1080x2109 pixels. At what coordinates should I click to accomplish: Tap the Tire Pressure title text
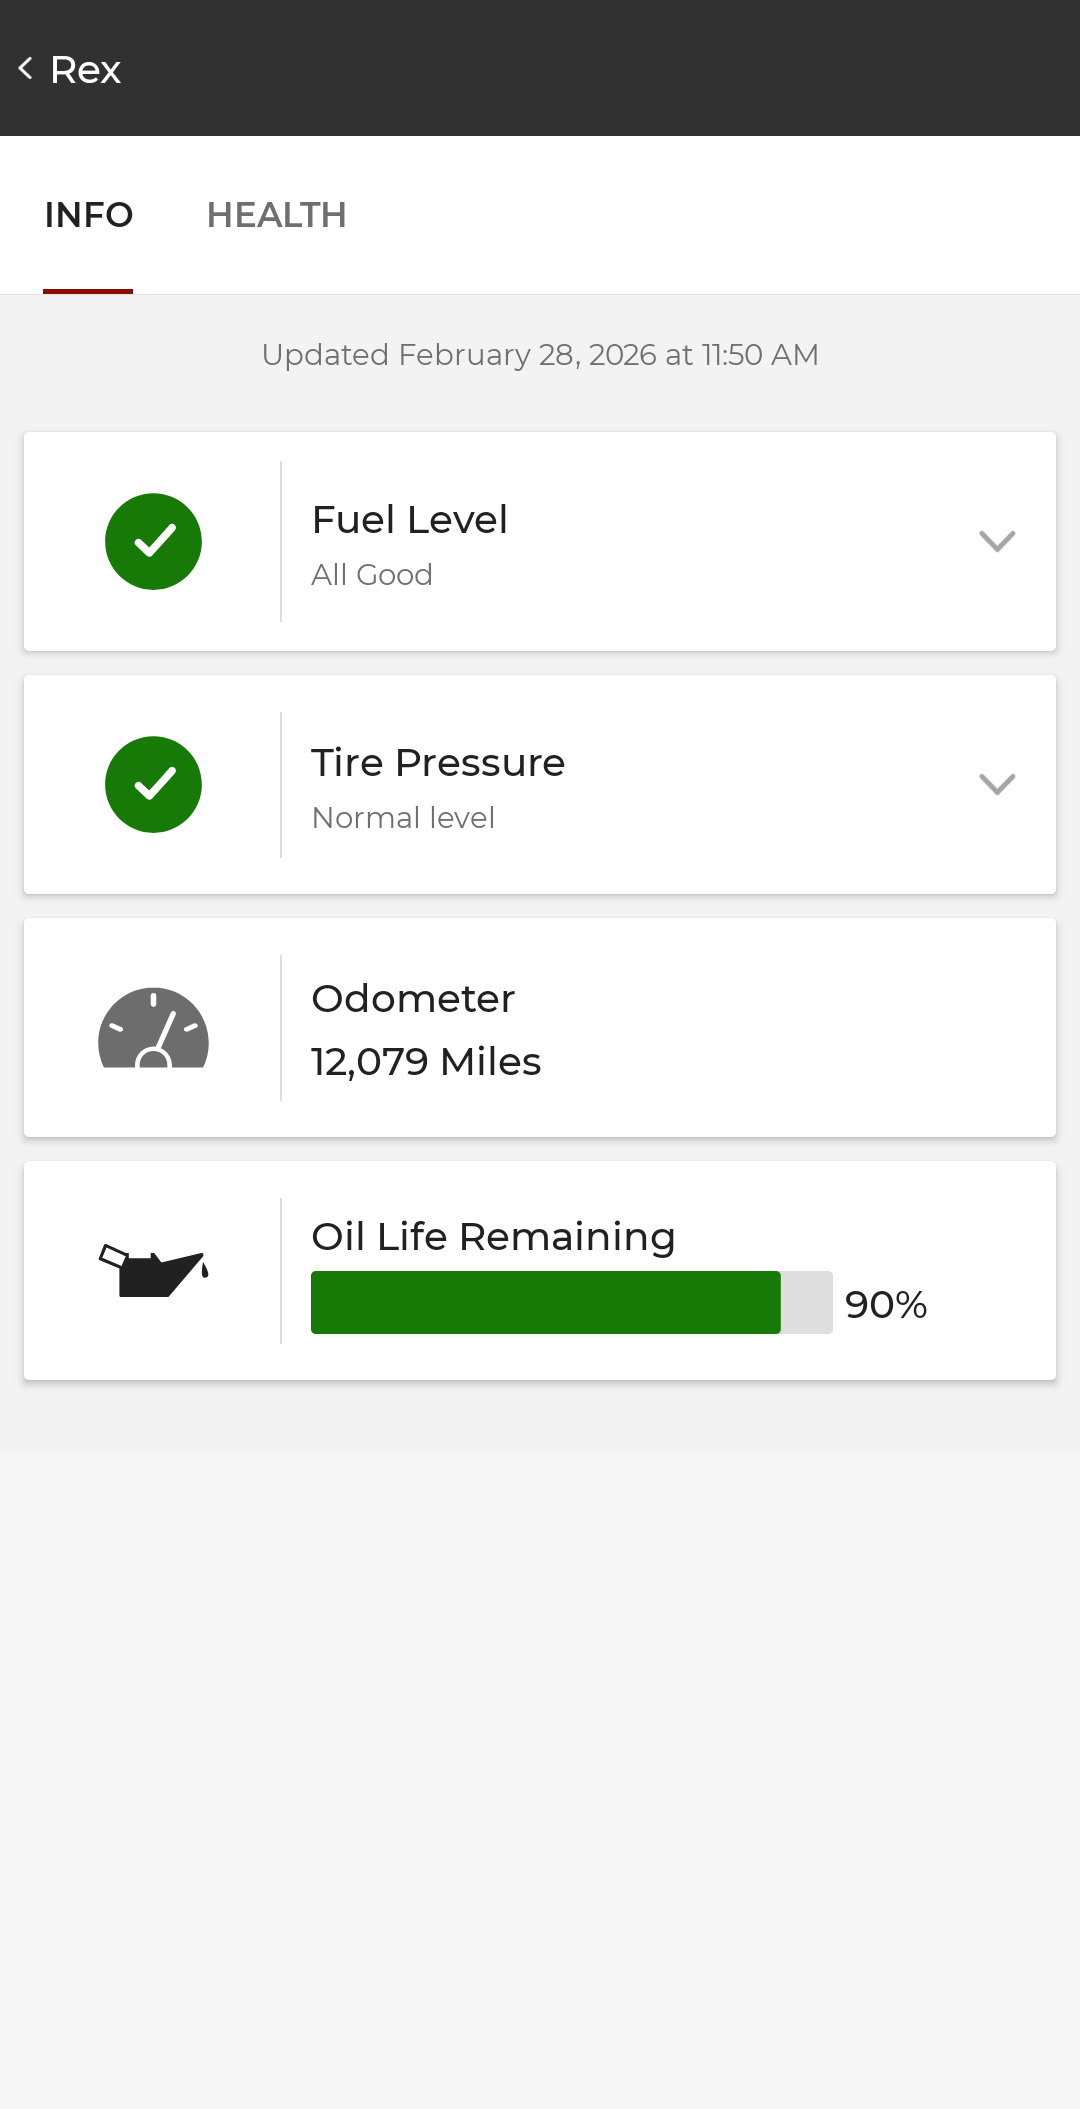tap(438, 763)
